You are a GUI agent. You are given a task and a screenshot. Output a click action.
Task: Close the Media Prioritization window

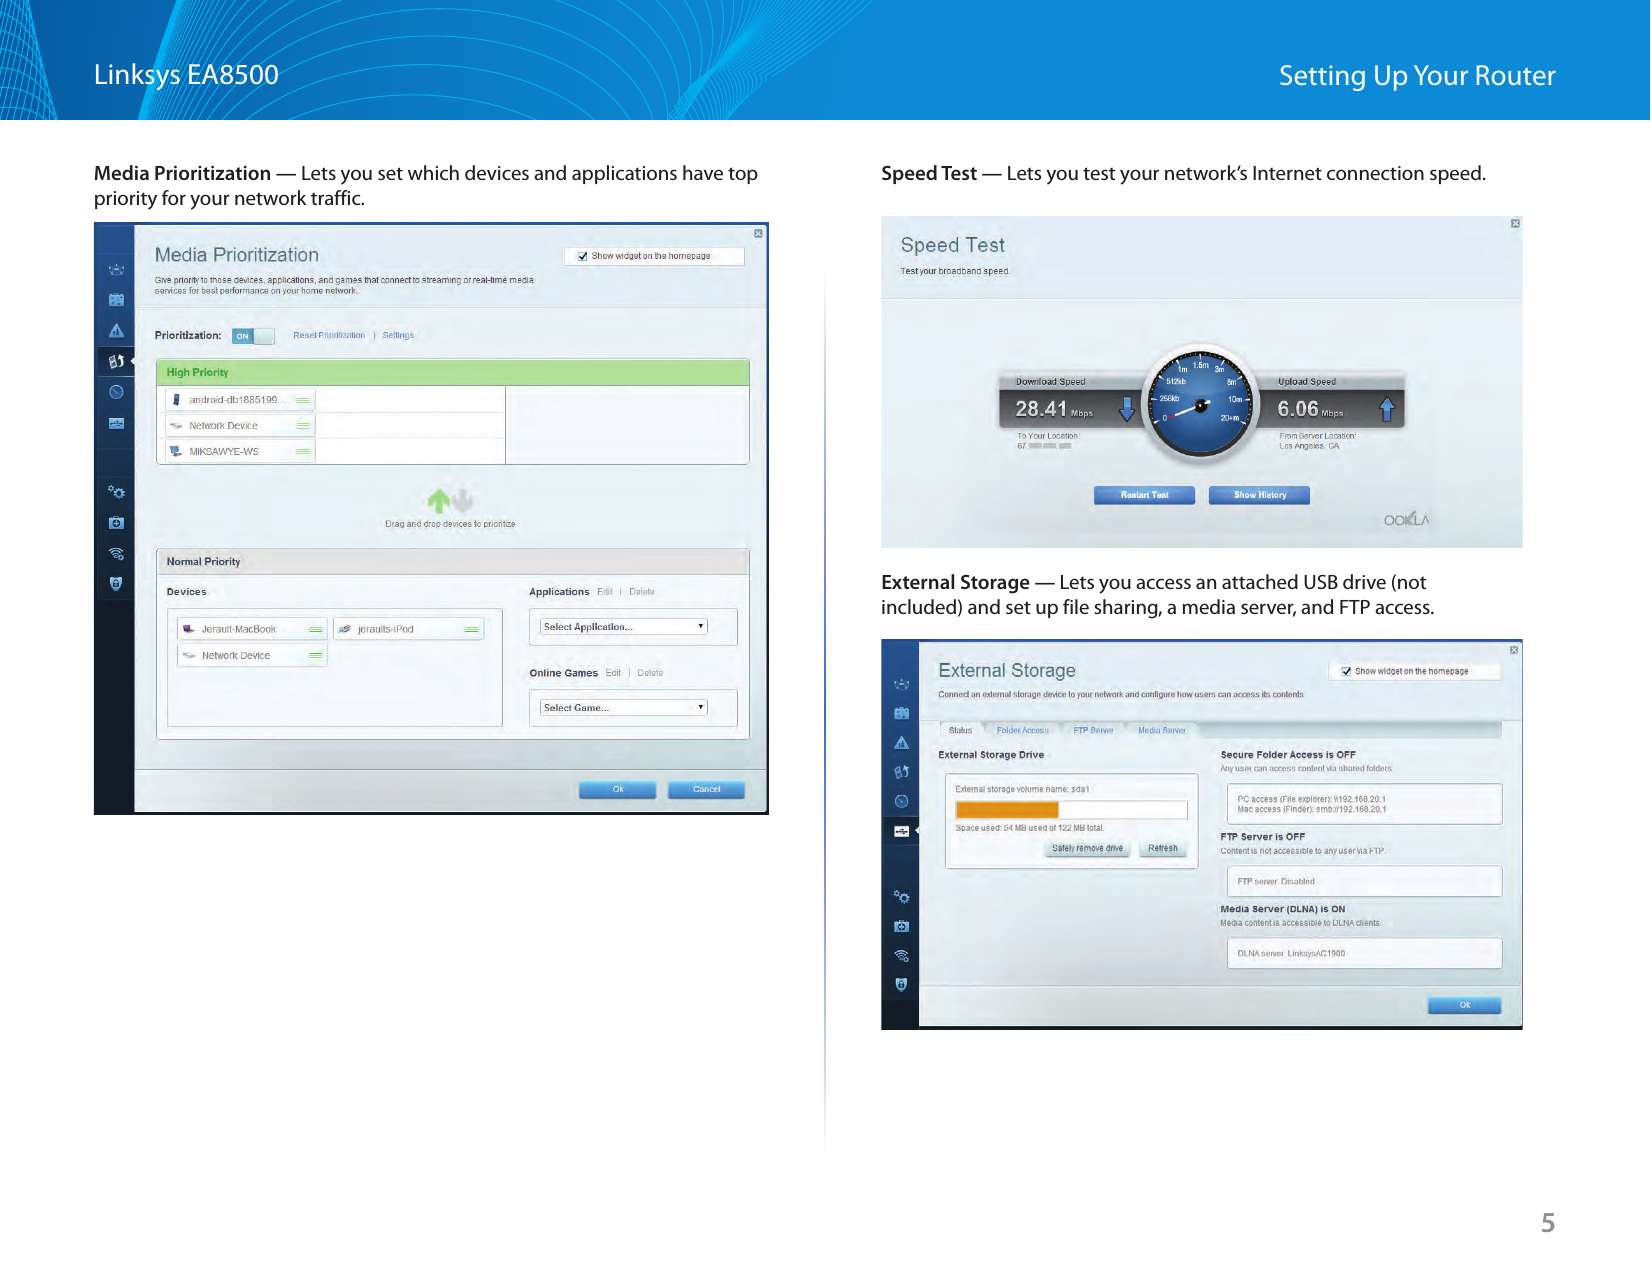[758, 234]
